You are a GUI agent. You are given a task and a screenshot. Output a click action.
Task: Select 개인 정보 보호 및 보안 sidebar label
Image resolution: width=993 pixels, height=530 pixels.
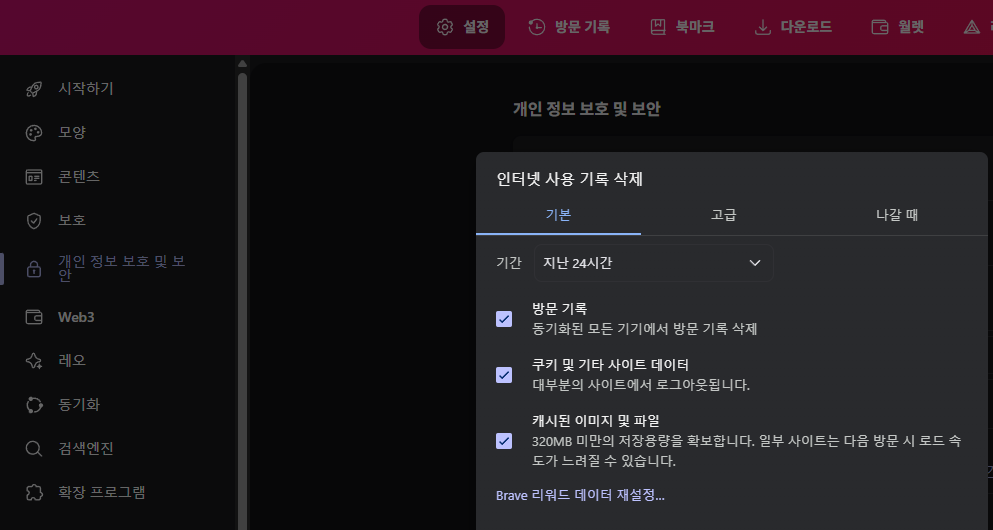(x=122, y=268)
